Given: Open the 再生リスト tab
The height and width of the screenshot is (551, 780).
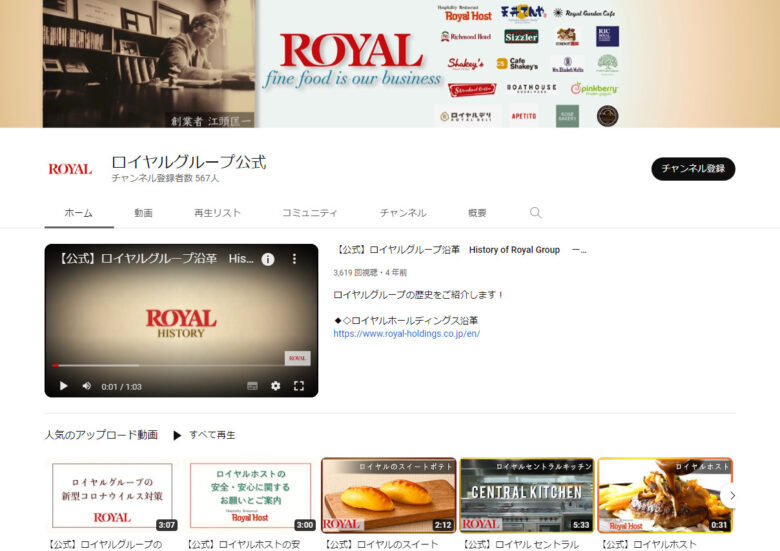Looking at the screenshot, I should pos(217,213).
